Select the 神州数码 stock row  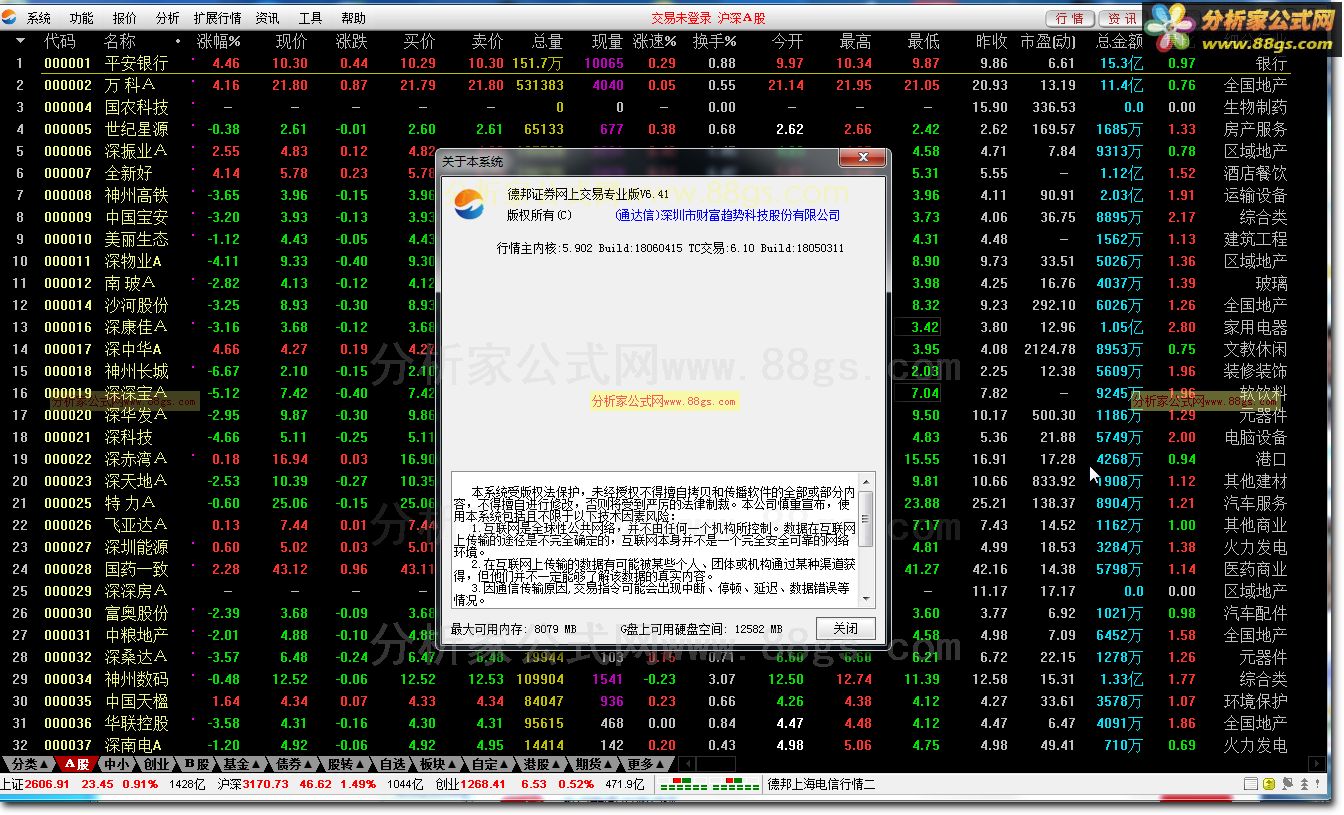[645, 679]
